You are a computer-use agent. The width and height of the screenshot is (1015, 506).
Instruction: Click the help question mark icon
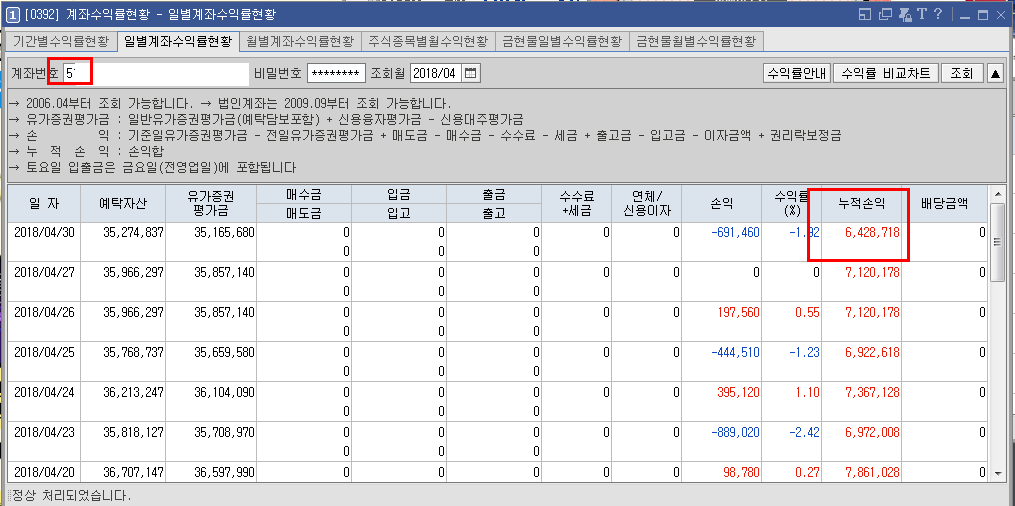(x=937, y=14)
